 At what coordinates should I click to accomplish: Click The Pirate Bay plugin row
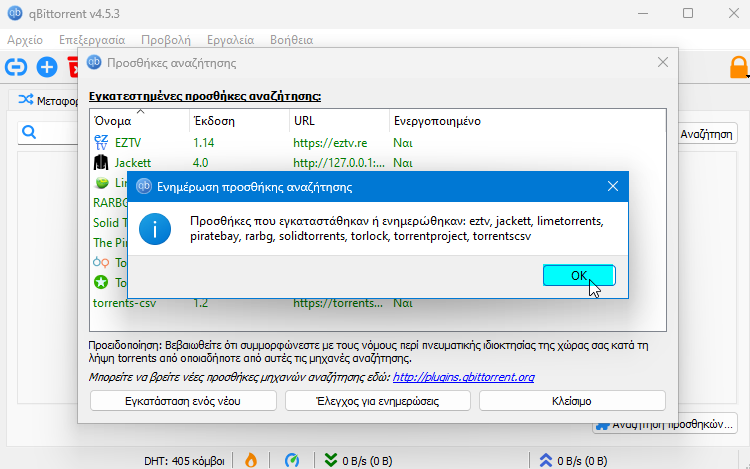pyautogui.click(x=110, y=242)
